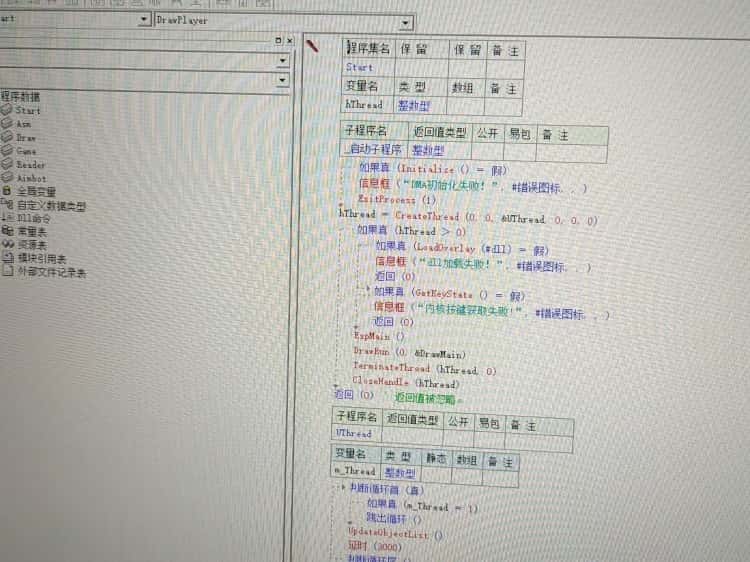Click the 如果真 (LoadOverlay (#dll) = 假) line

click(x=462, y=248)
